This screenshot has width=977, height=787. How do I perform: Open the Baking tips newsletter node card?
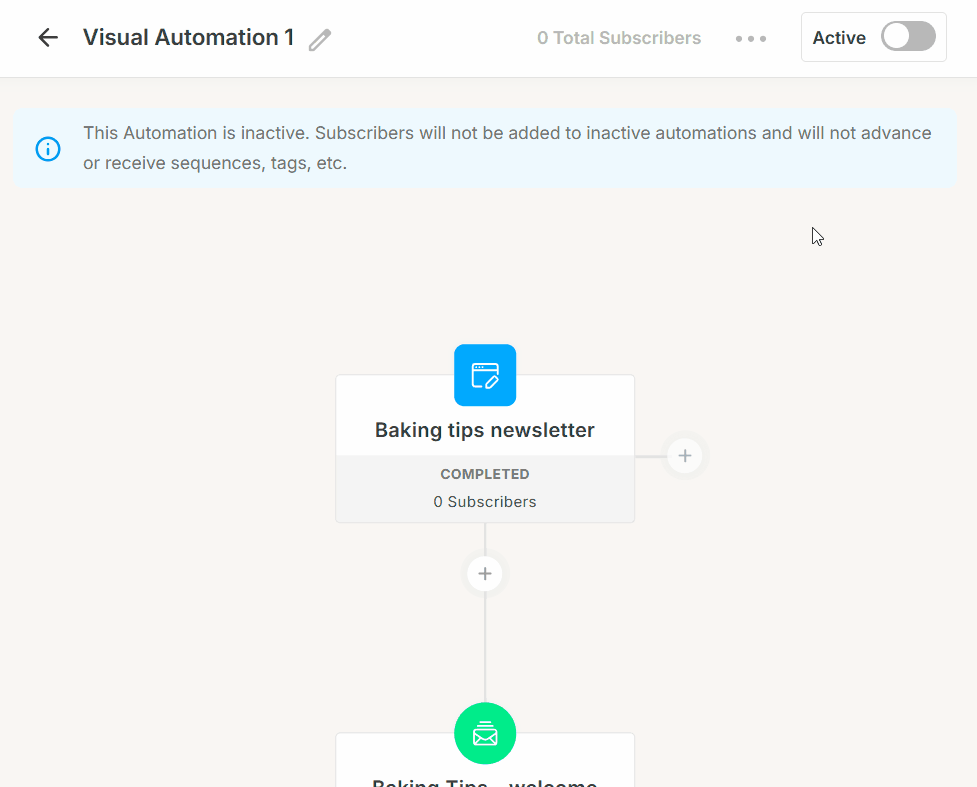pos(485,430)
